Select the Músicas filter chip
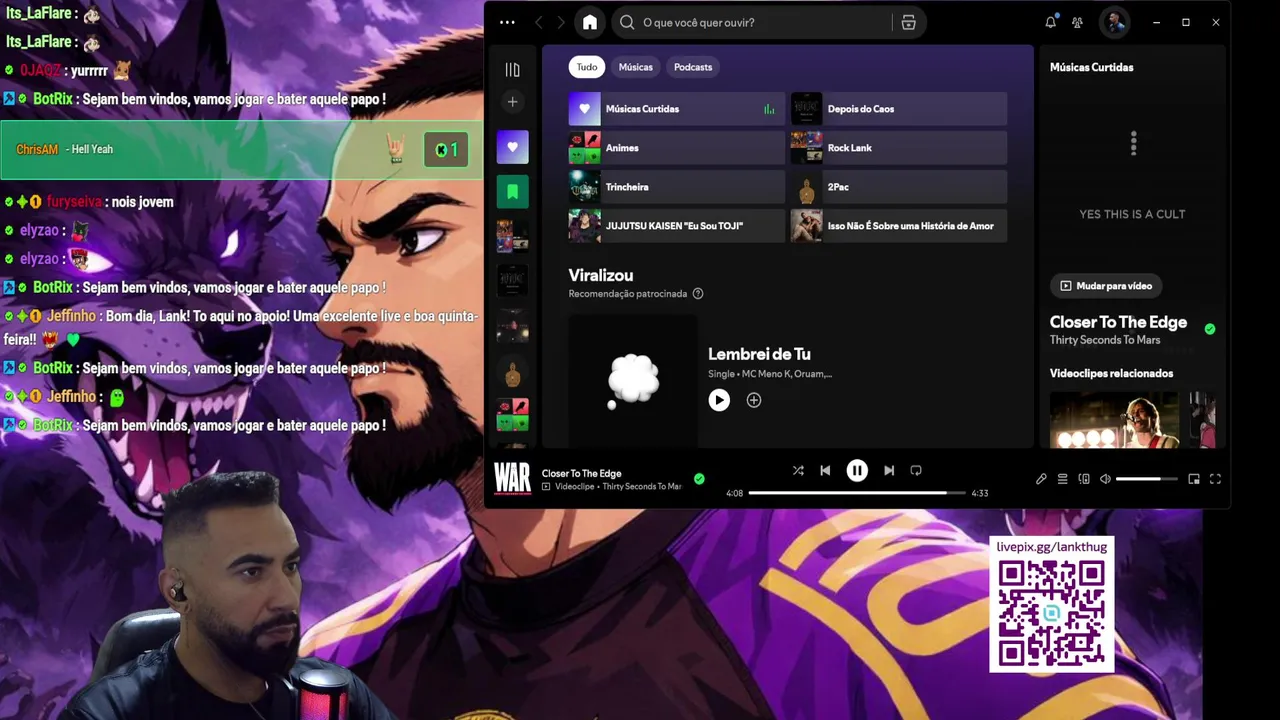Screen dimensions: 1280x720 [x=635, y=67]
